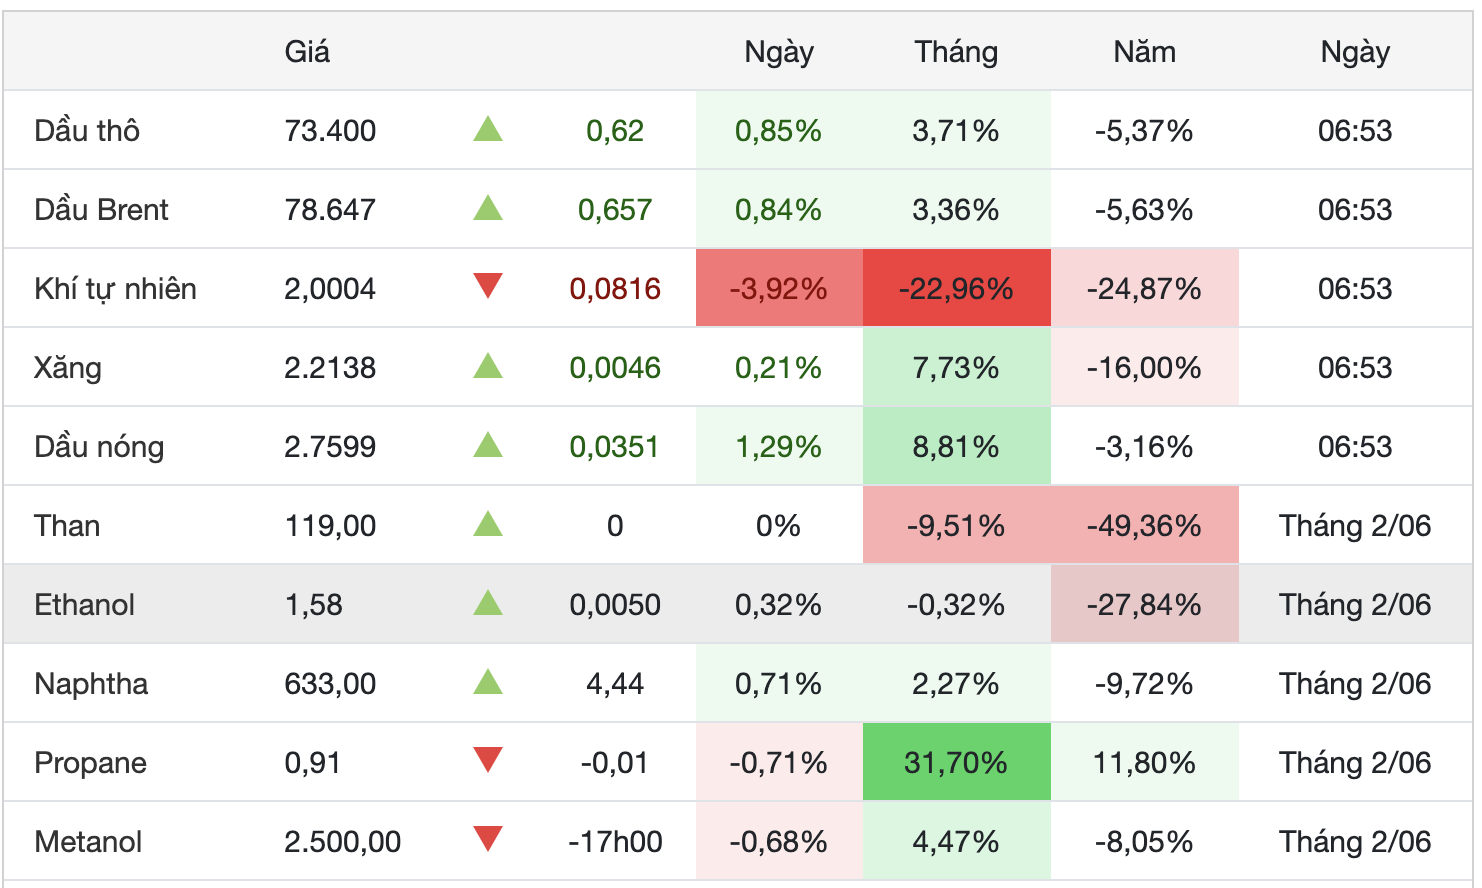1482x888 pixels.
Task: Open the Ethanol commodity link
Action: (x=85, y=605)
